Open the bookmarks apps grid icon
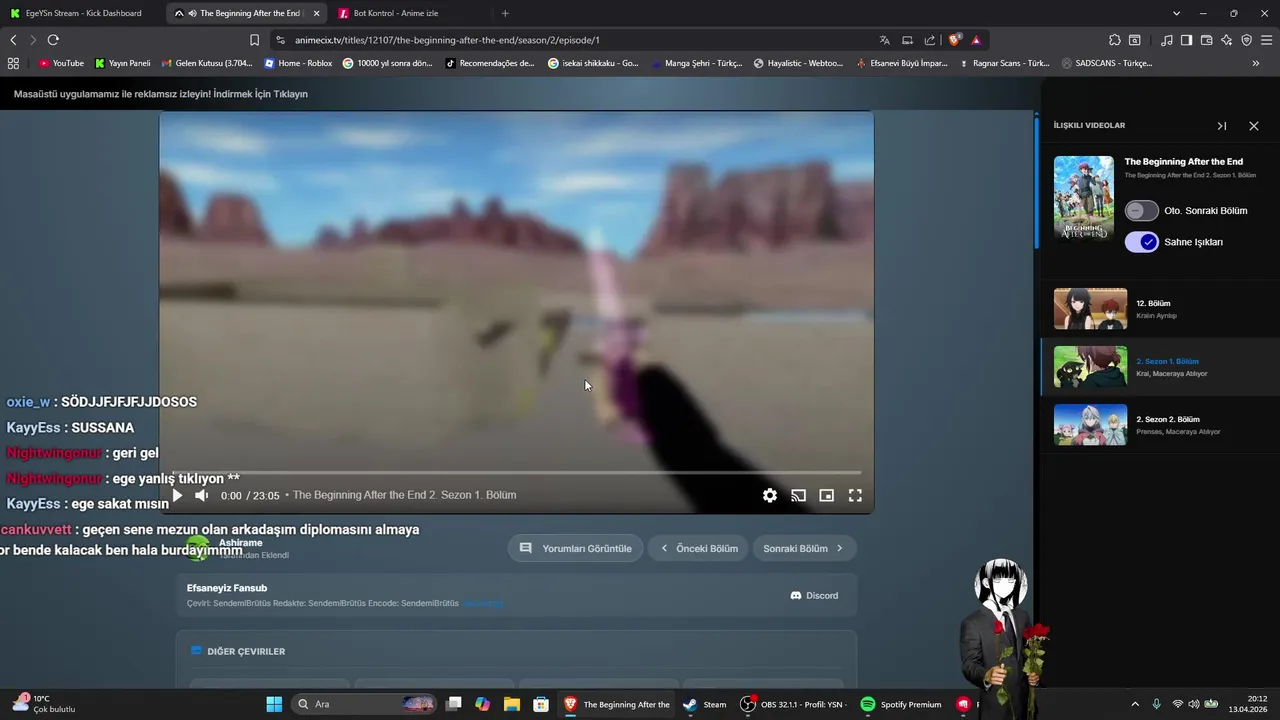Image resolution: width=1280 pixels, height=720 pixels. [13, 63]
